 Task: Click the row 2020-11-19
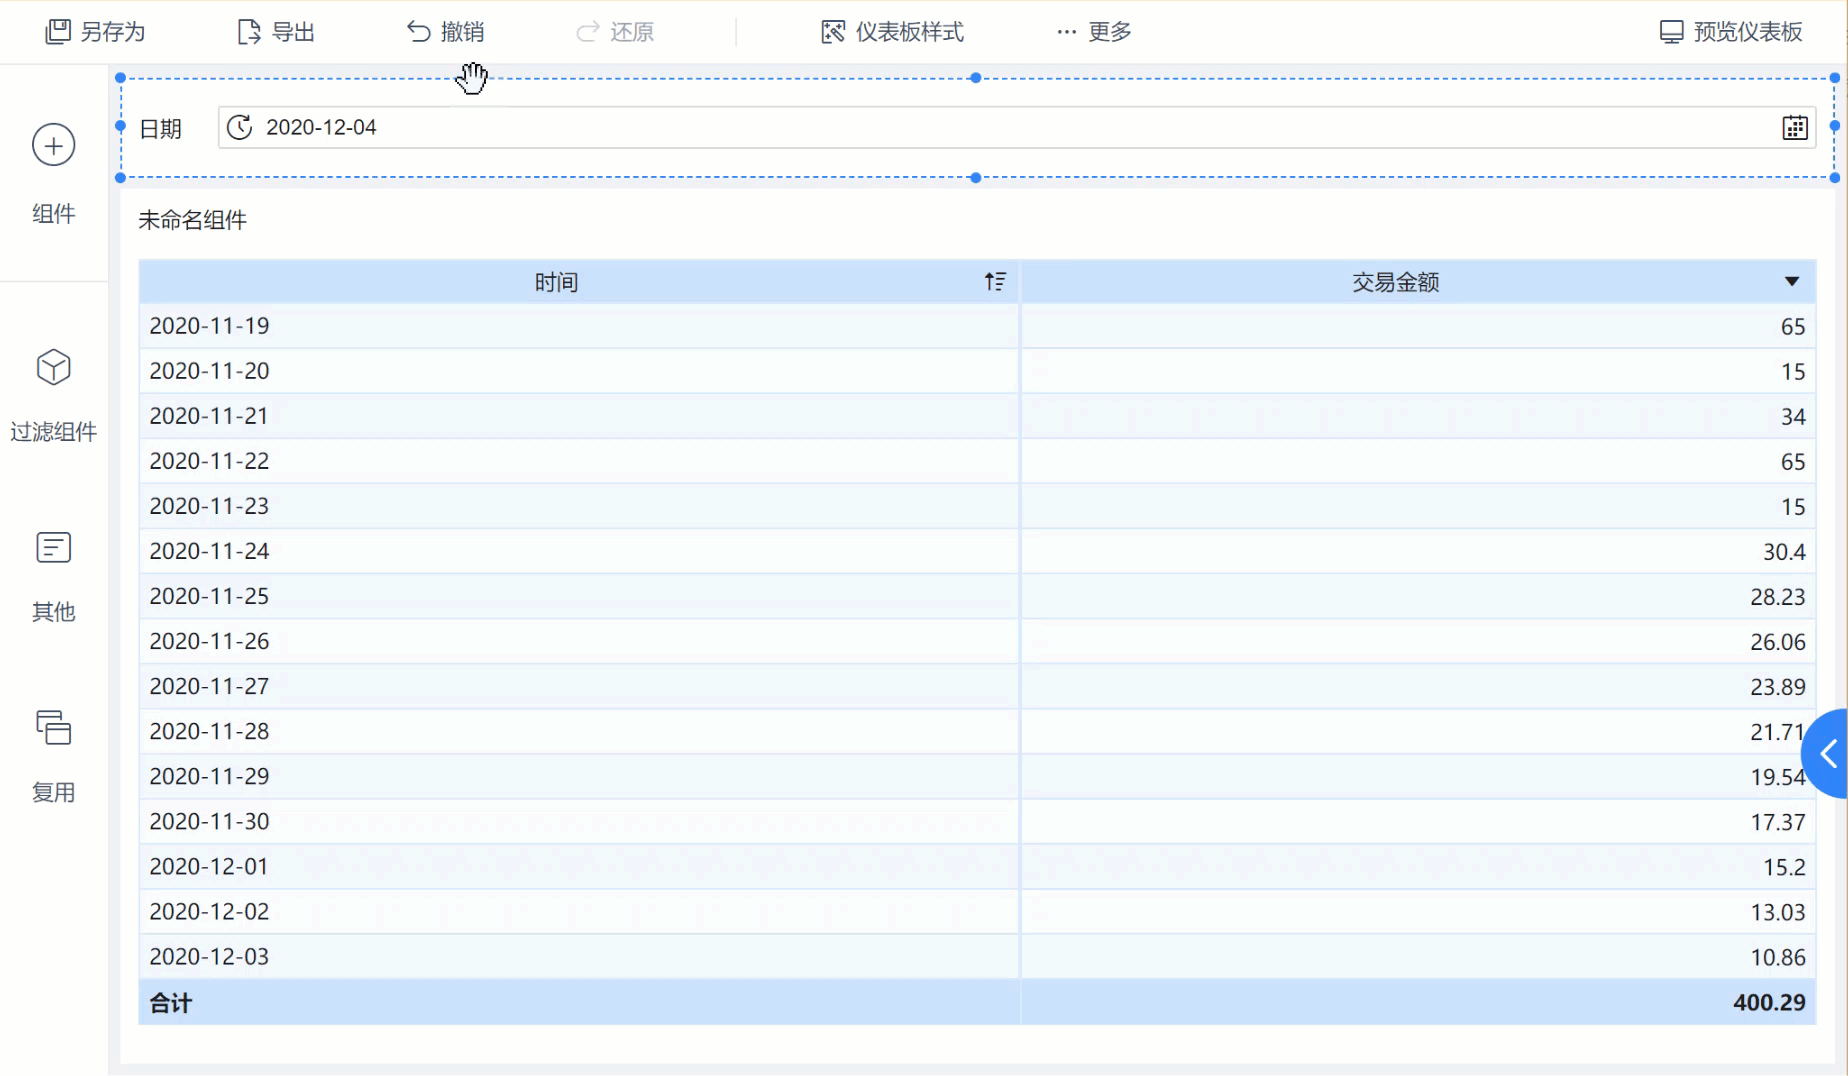[x=977, y=326]
